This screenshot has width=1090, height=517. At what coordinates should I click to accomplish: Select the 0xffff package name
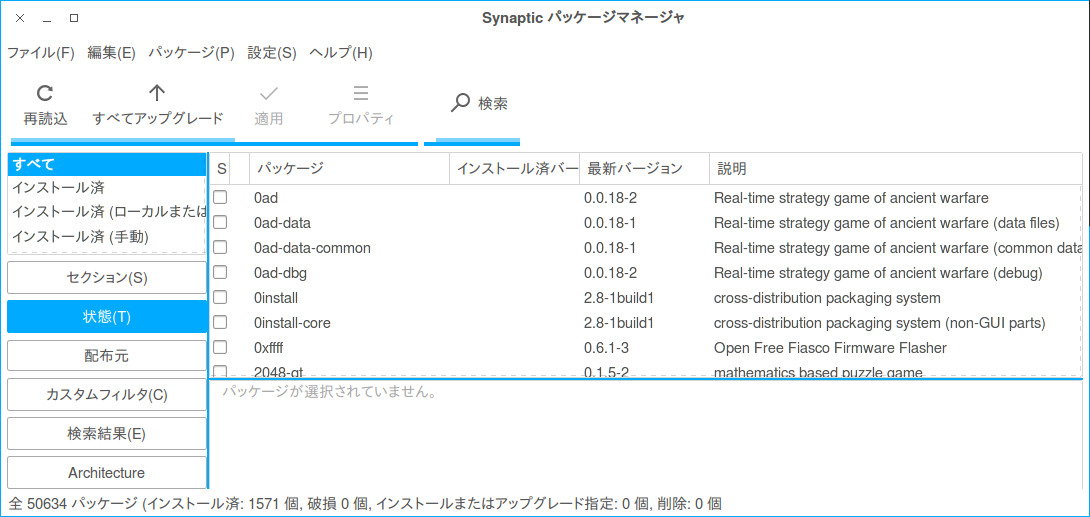269,347
